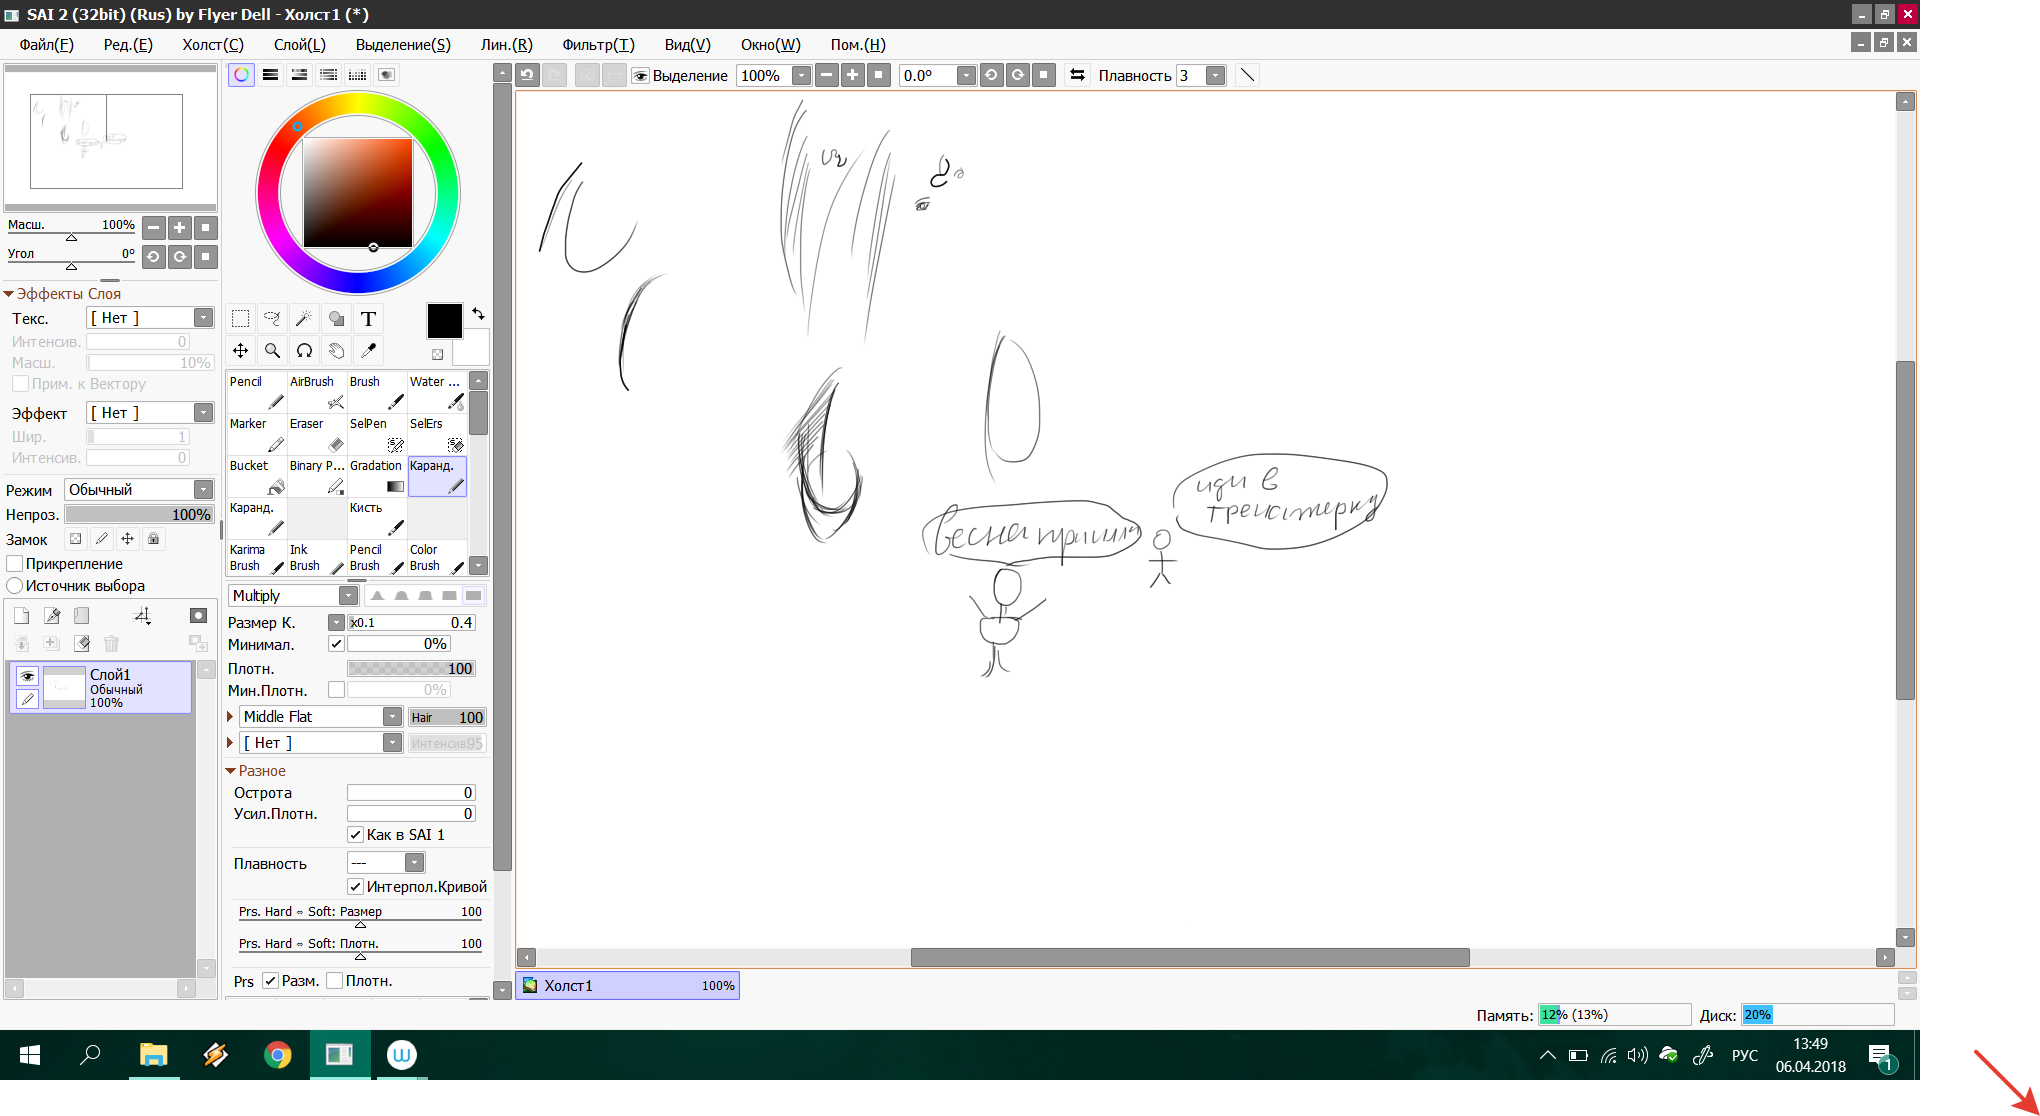
Task: Enable the Прикрепление checkbox
Action: tap(15, 564)
